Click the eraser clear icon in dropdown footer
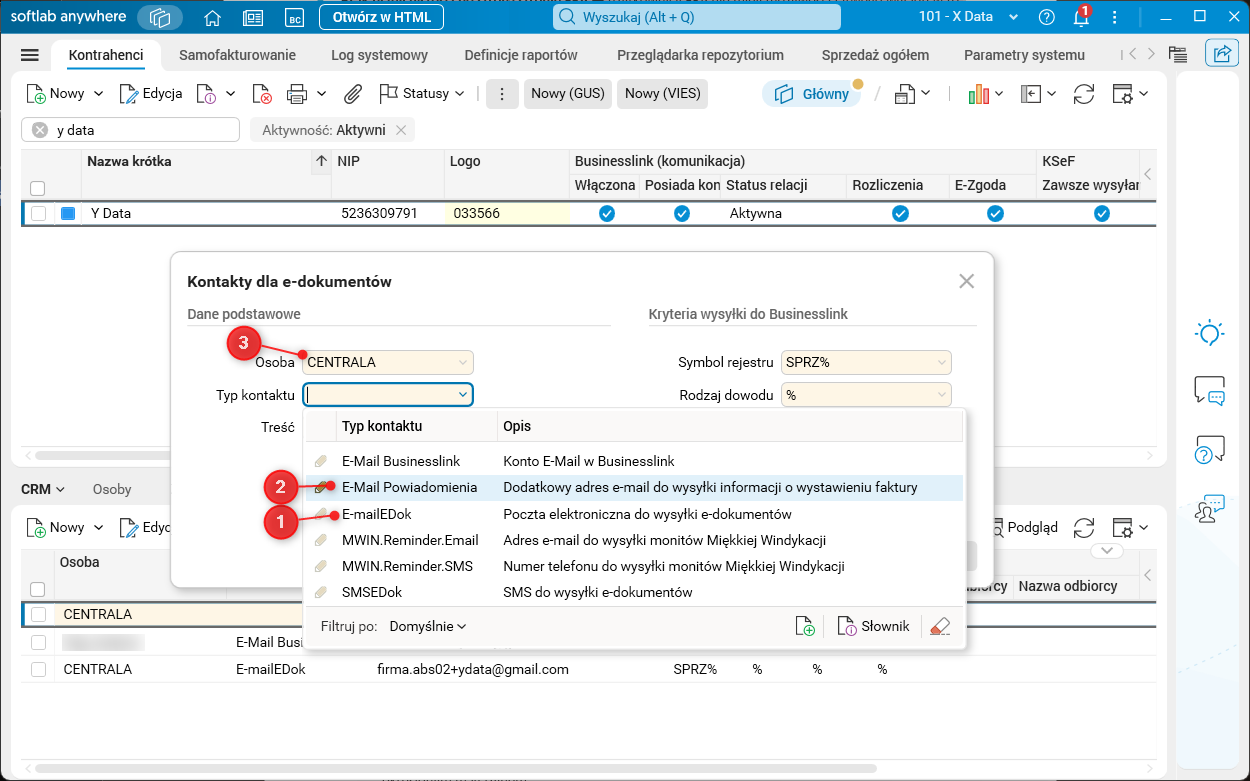This screenshot has width=1250, height=781. click(939, 626)
